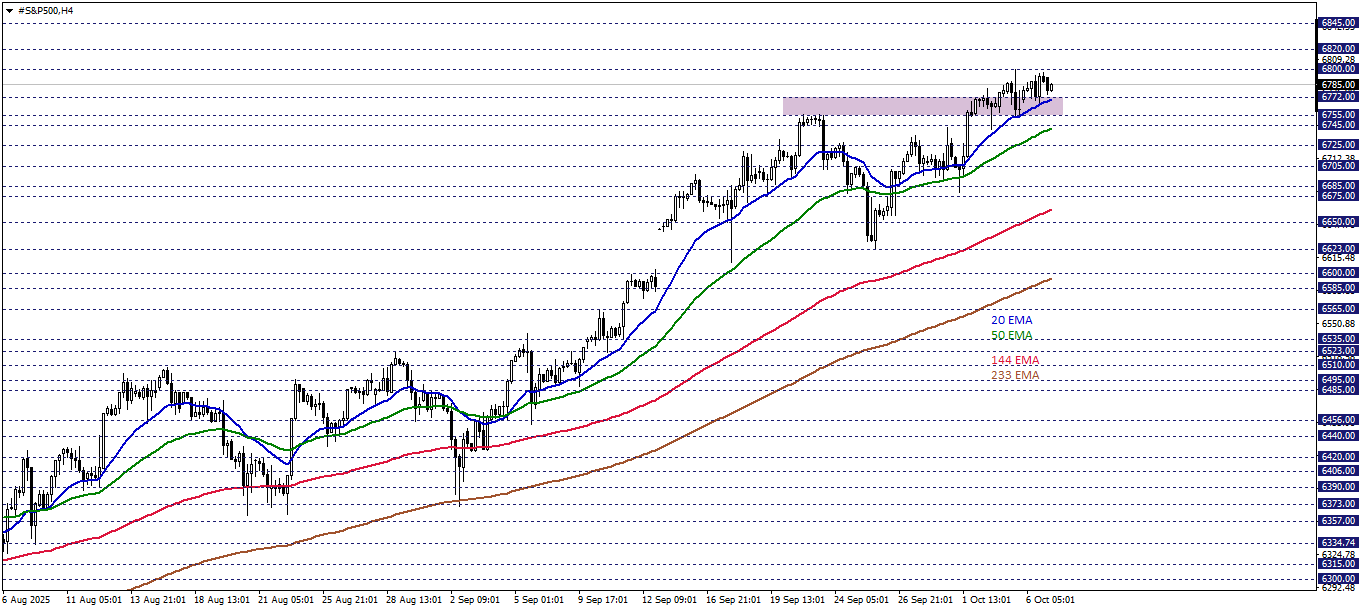Image resolution: width=1362 pixels, height=611 pixels.
Task: Click the 6845.00 price level label
Action: [1338, 22]
